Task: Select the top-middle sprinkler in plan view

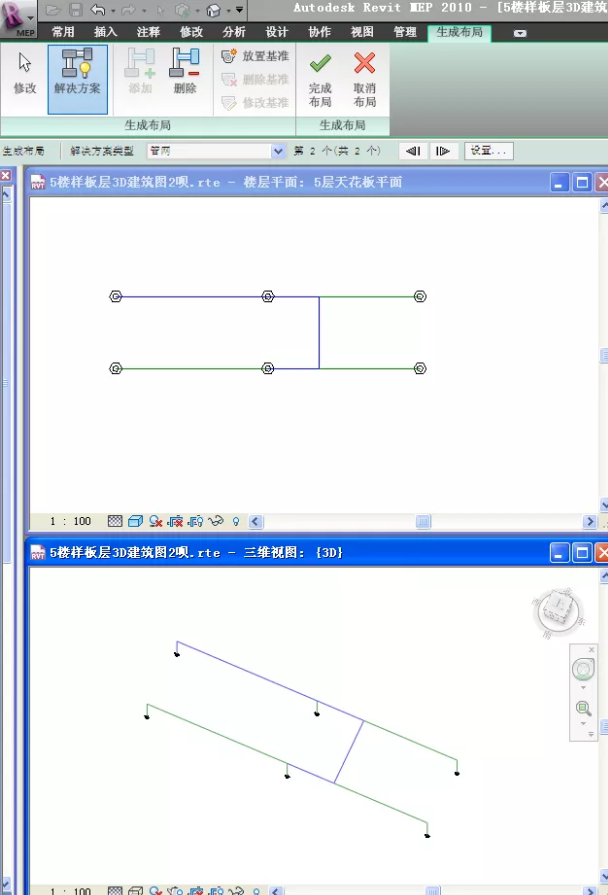Action: point(268,296)
